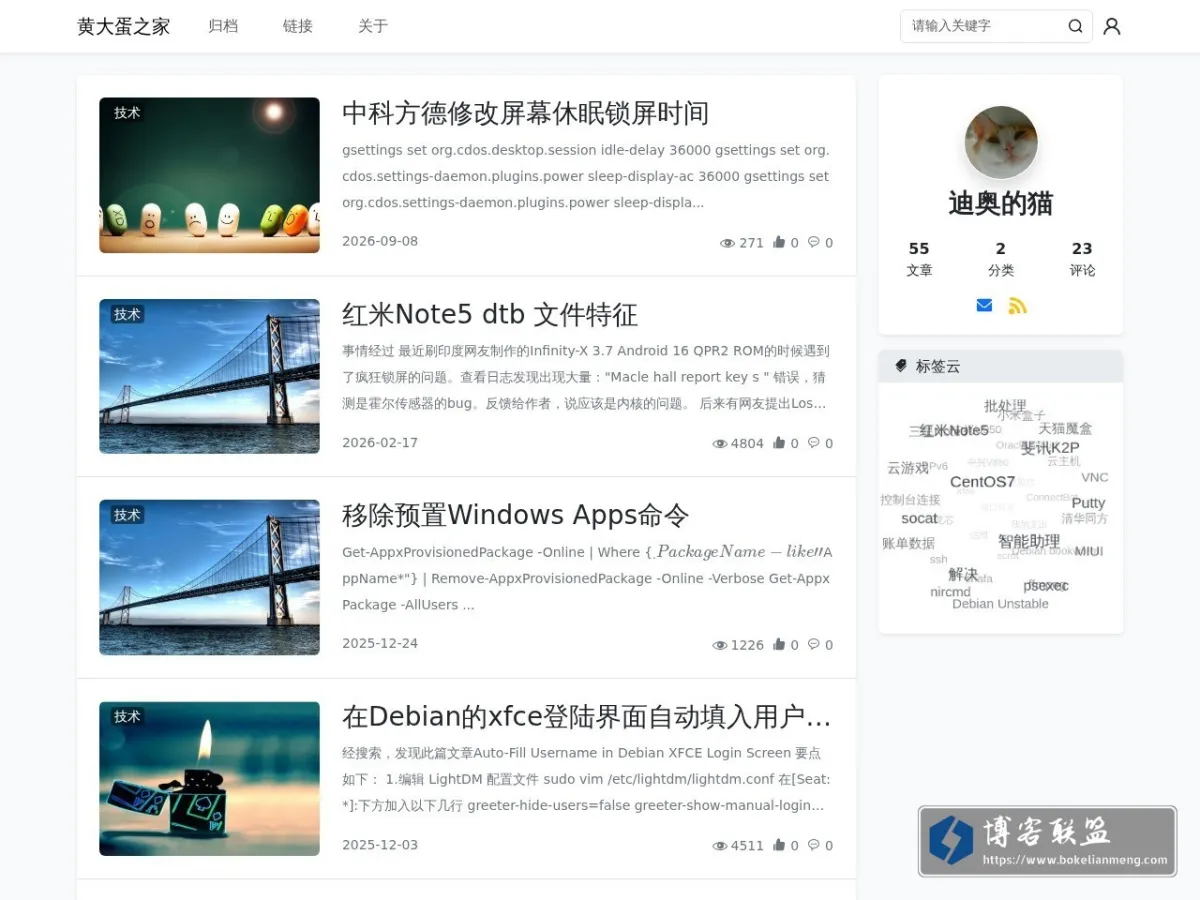Screen dimensions: 1200x900
Task: Click the 迪奥的猫 author name
Action: [1001, 203]
